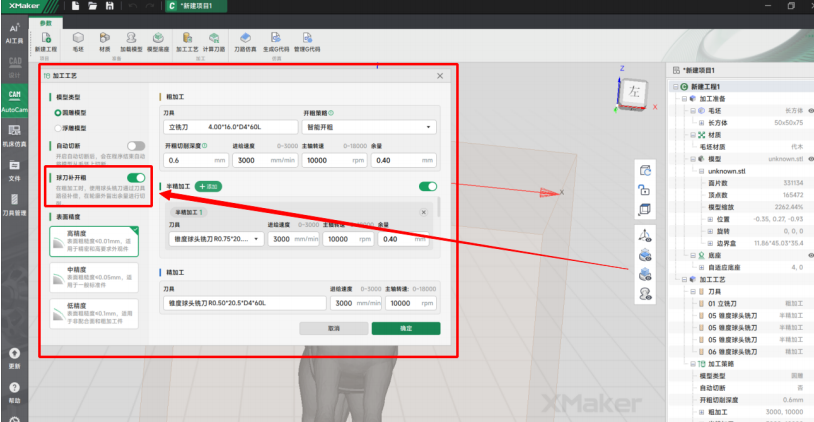Click the save icon in title bar
This screenshot has width=814, height=422.
click(x=109, y=7)
